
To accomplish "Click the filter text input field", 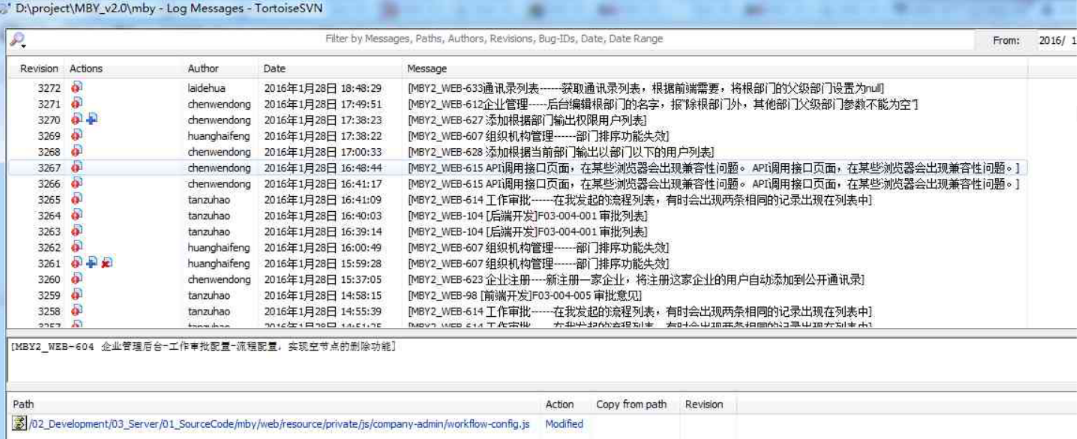I will [x=495, y=39].
